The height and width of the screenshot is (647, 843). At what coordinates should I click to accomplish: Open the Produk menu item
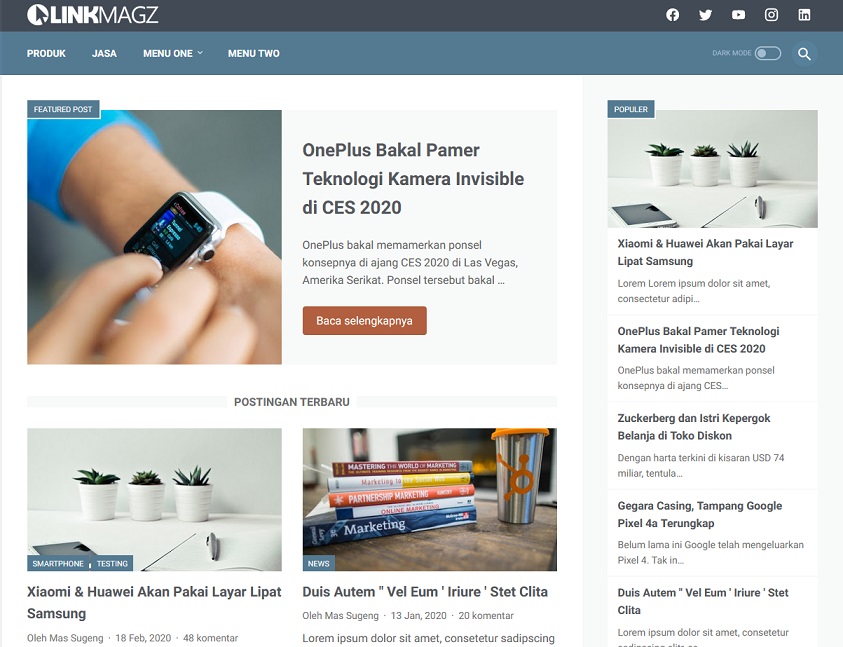(x=46, y=53)
